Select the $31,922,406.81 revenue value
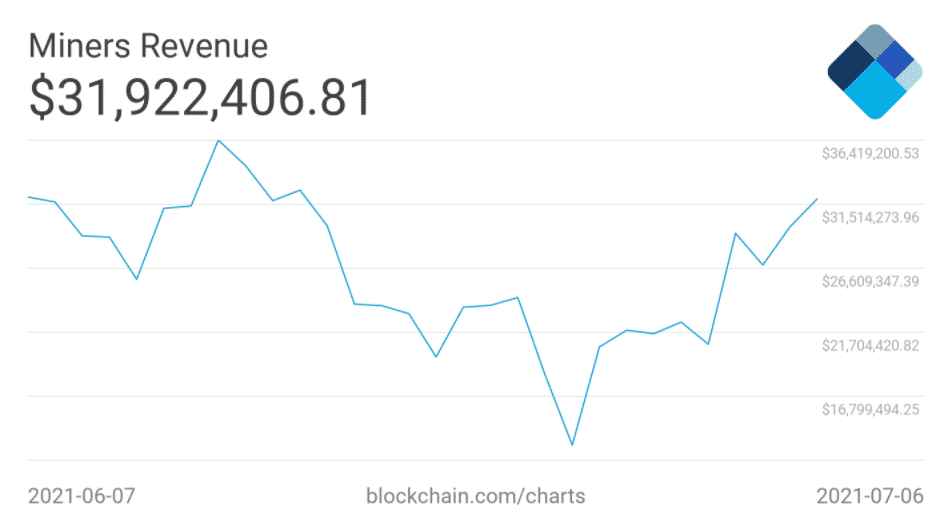The width and height of the screenshot is (951, 531). pos(201,97)
